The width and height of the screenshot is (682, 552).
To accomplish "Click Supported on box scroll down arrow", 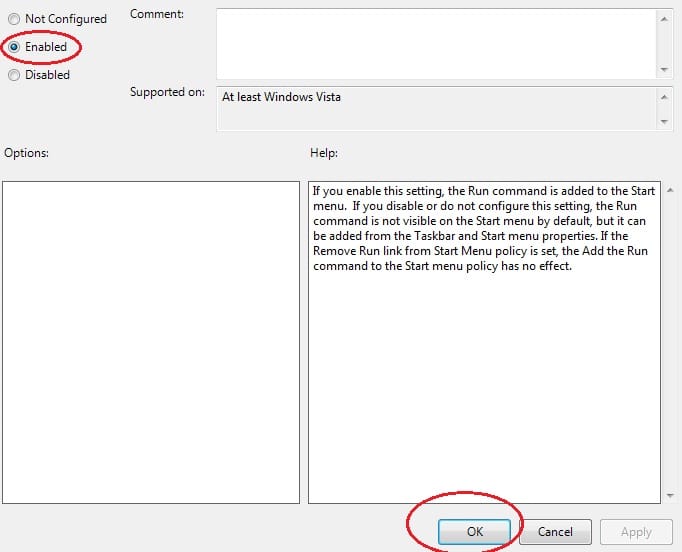I will (664, 121).
